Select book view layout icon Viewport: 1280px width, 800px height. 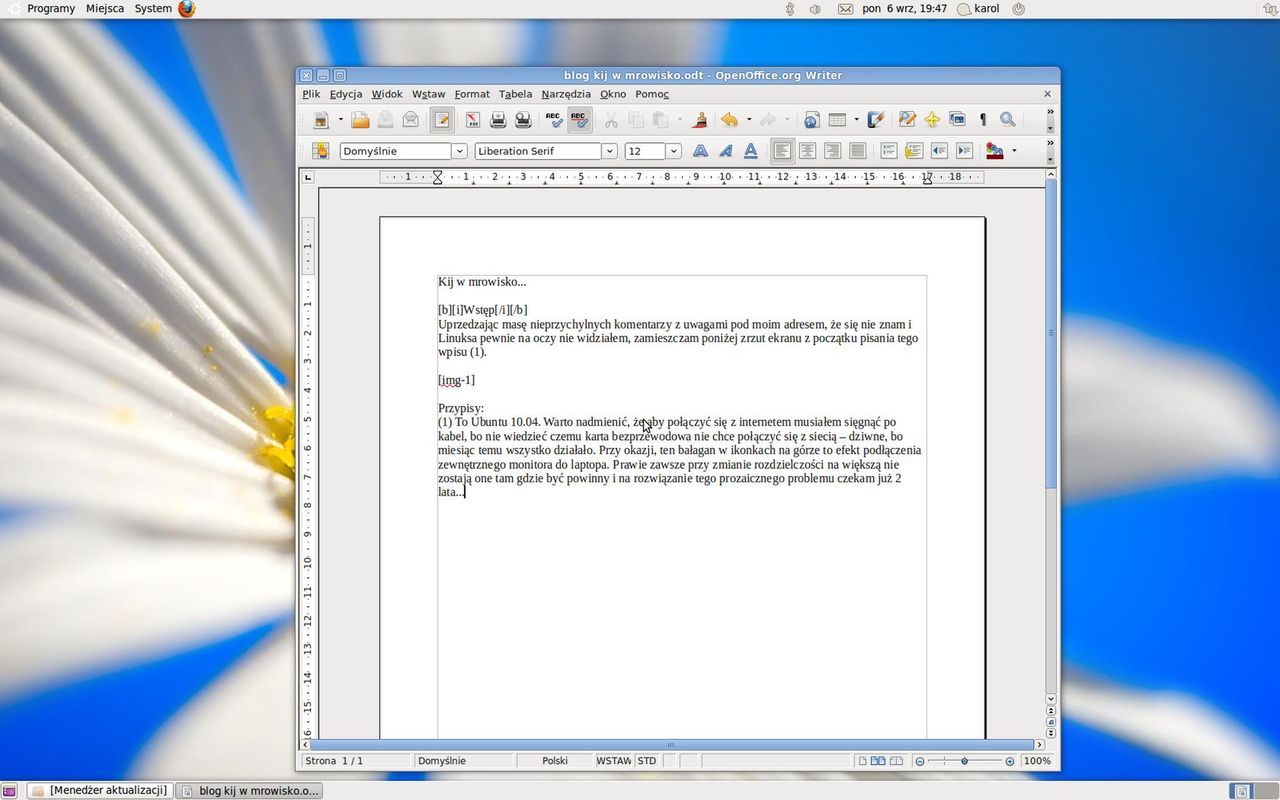(896, 761)
